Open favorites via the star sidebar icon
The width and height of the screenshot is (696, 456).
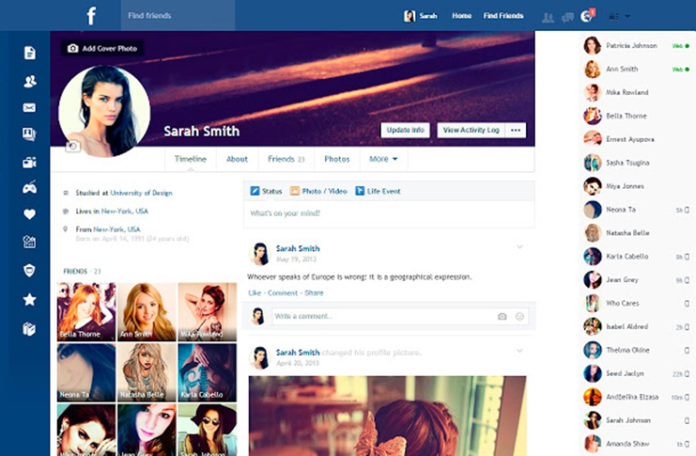(30, 299)
